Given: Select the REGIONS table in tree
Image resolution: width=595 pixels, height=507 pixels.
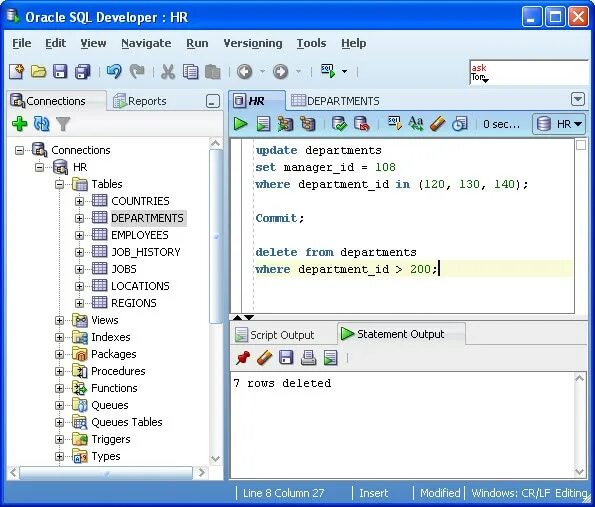Looking at the screenshot, I should click(134, 303).
